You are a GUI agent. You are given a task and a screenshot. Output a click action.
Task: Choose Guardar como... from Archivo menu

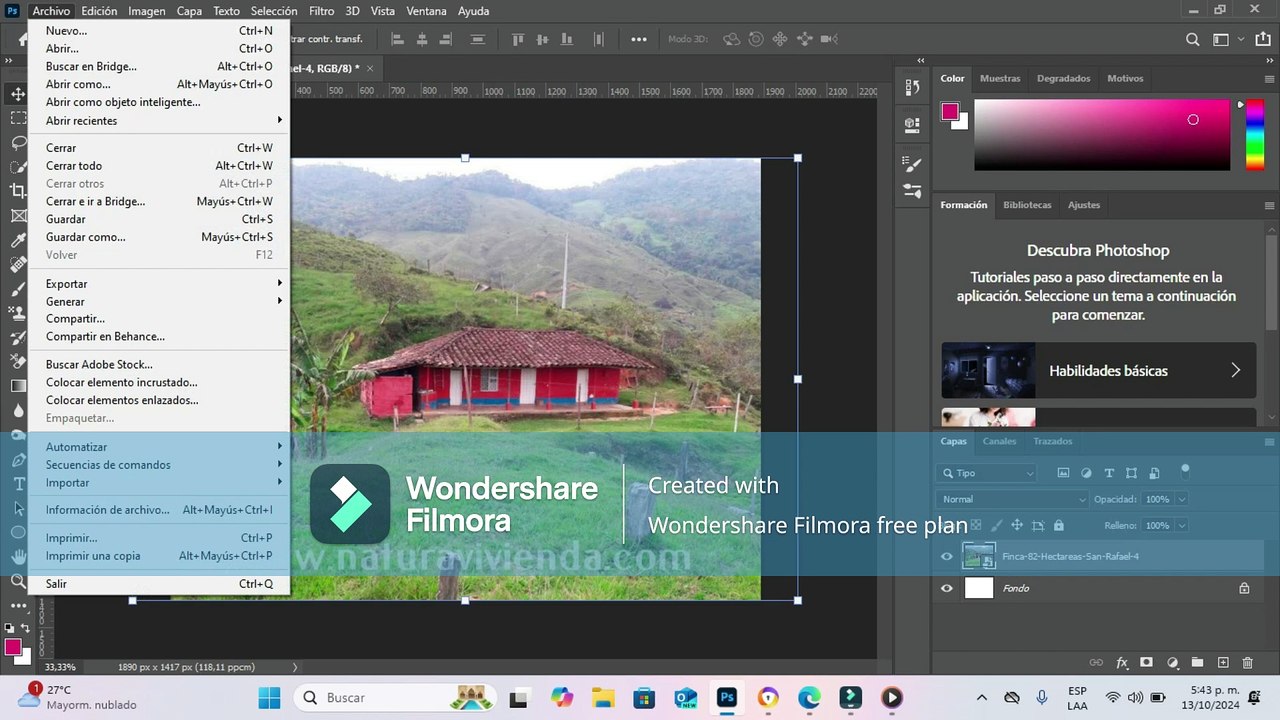pyautogui.click(x=159, y=237)
